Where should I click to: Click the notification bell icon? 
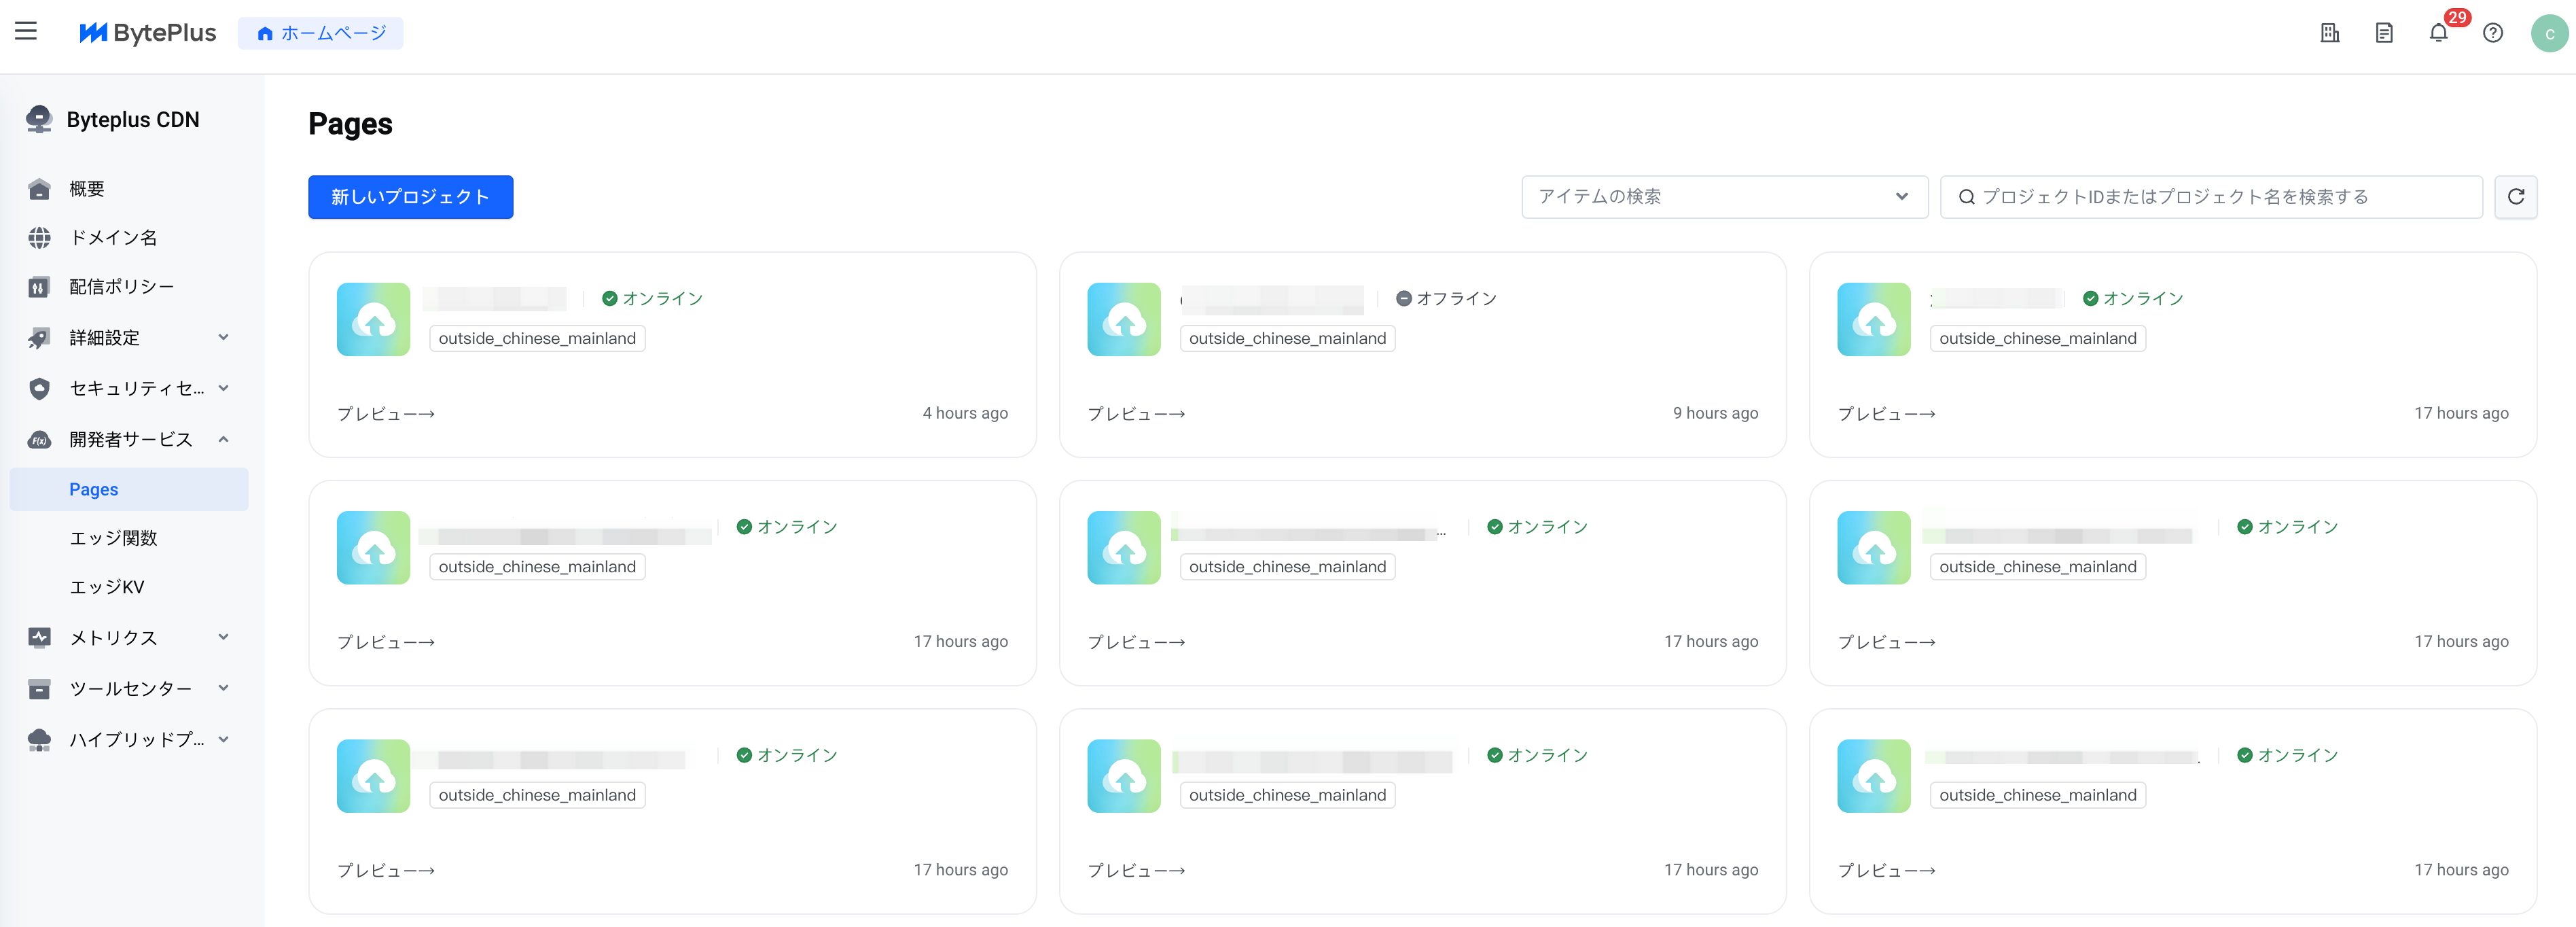coord(2438,33)
